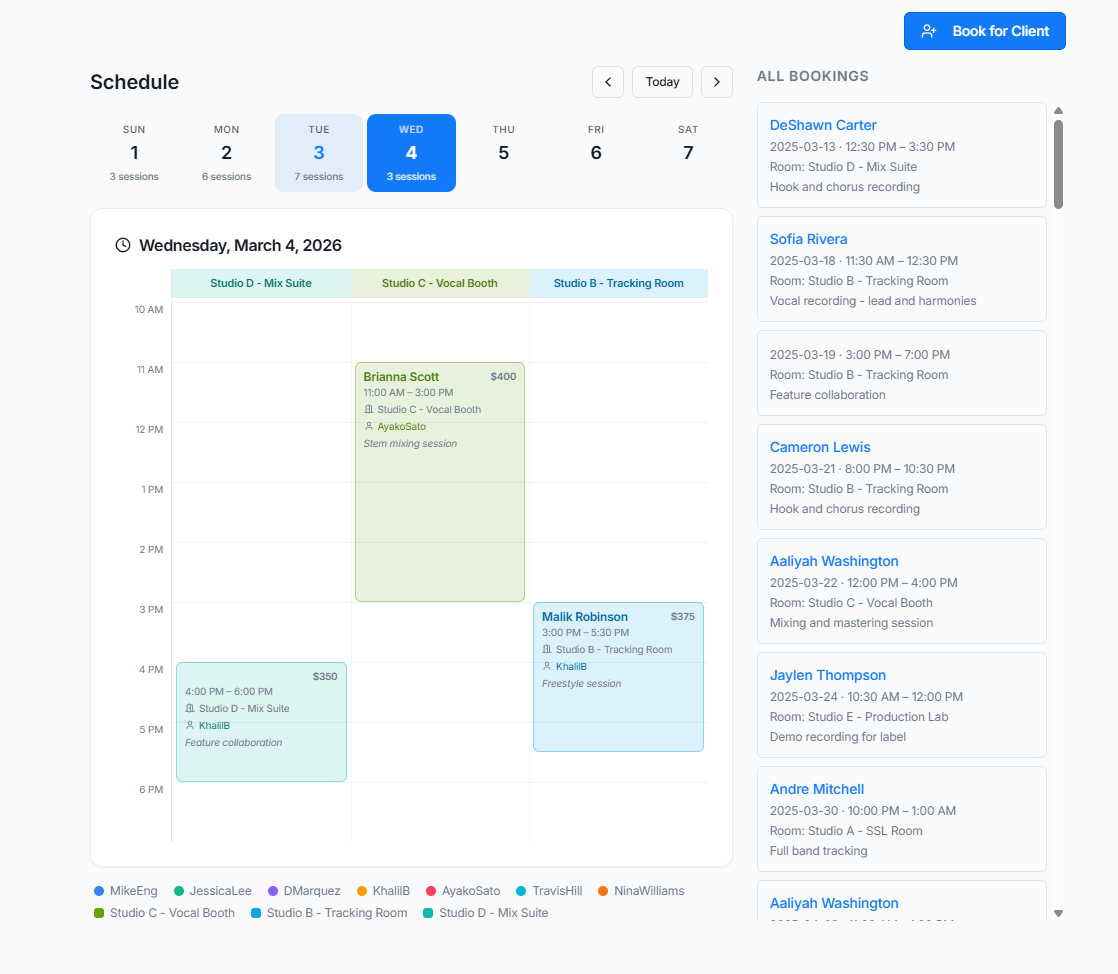Viewport: 1118px width, 974px height.
Task: Click the Studio D - Mix Suite legend swatch
Action: point(429,913)
